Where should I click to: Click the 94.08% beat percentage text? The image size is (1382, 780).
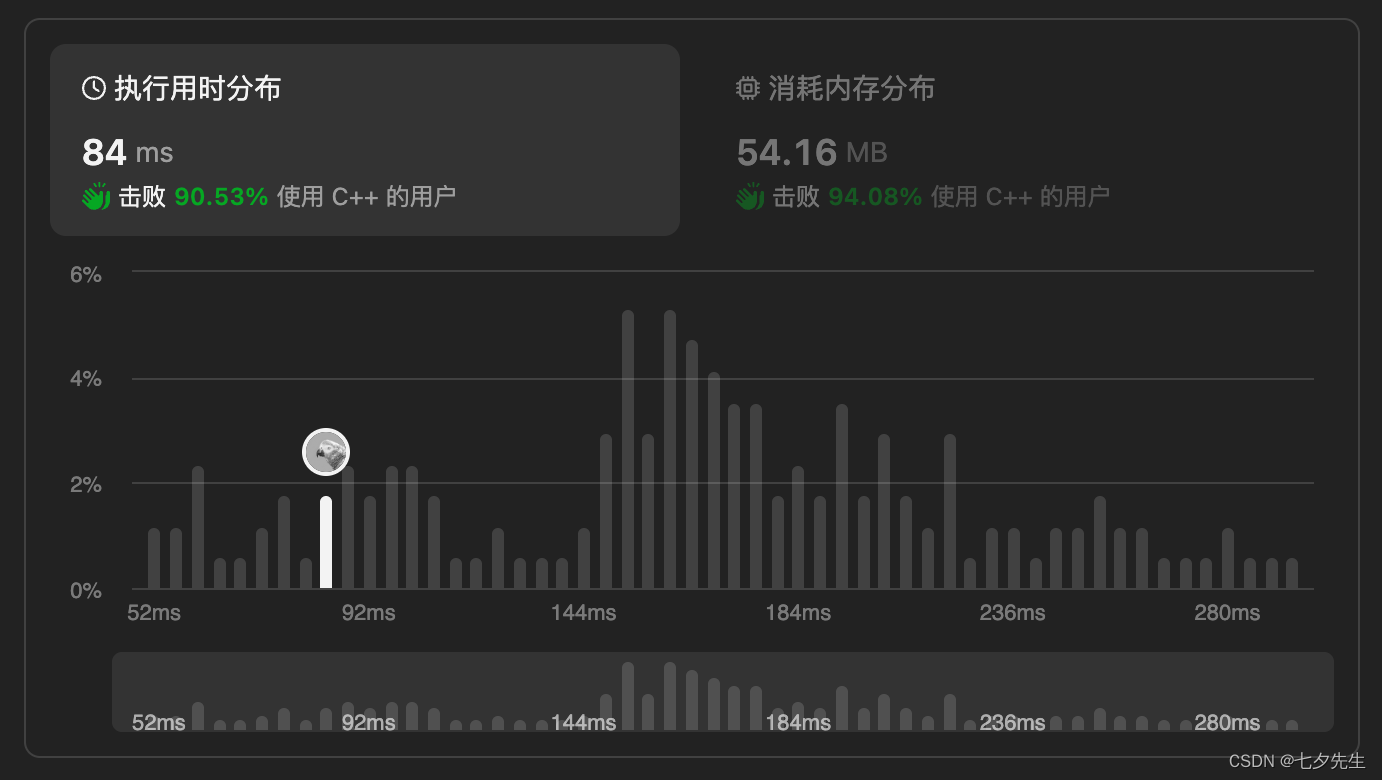[875, 197]
